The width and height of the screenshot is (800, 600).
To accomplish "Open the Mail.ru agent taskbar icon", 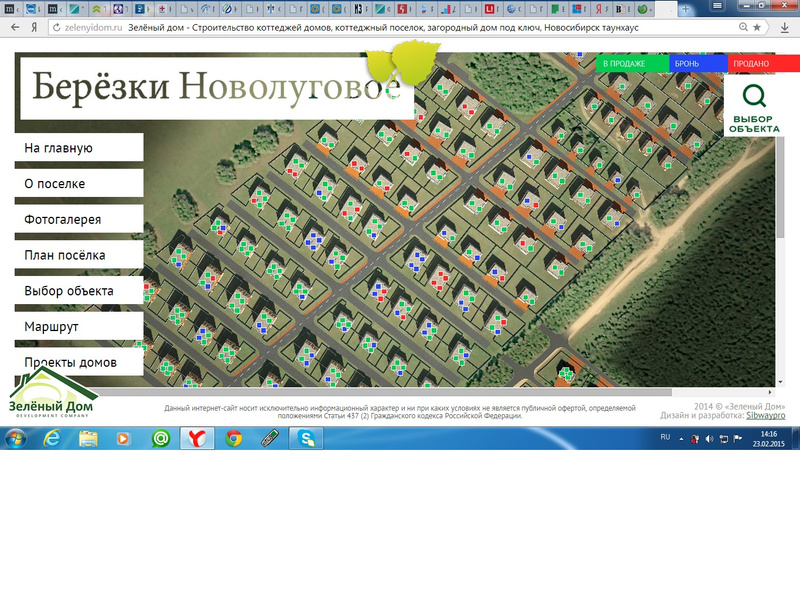I will tap(160, 438).
